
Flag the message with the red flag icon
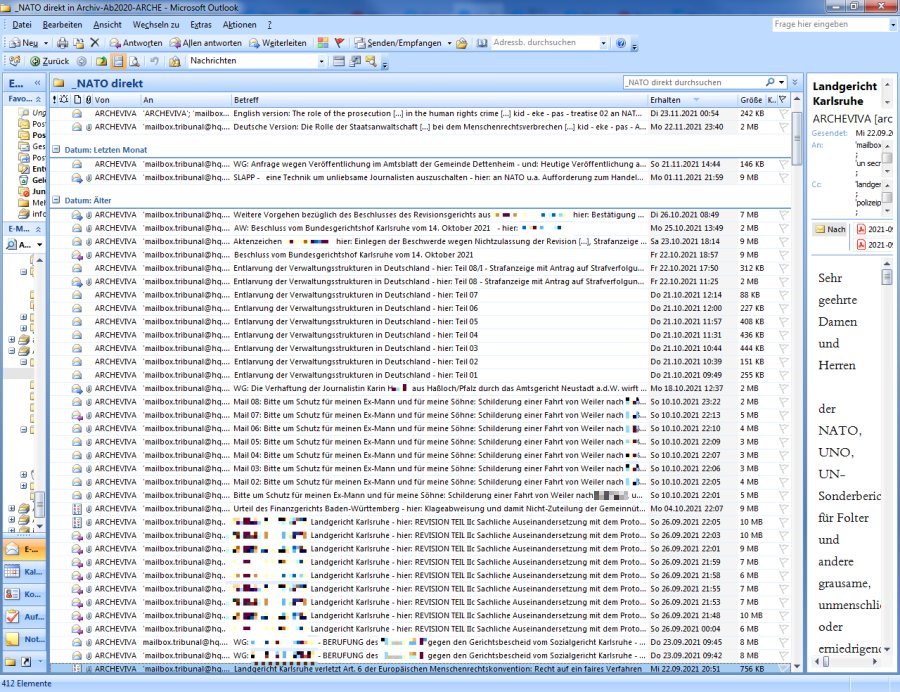click(339, 43)
